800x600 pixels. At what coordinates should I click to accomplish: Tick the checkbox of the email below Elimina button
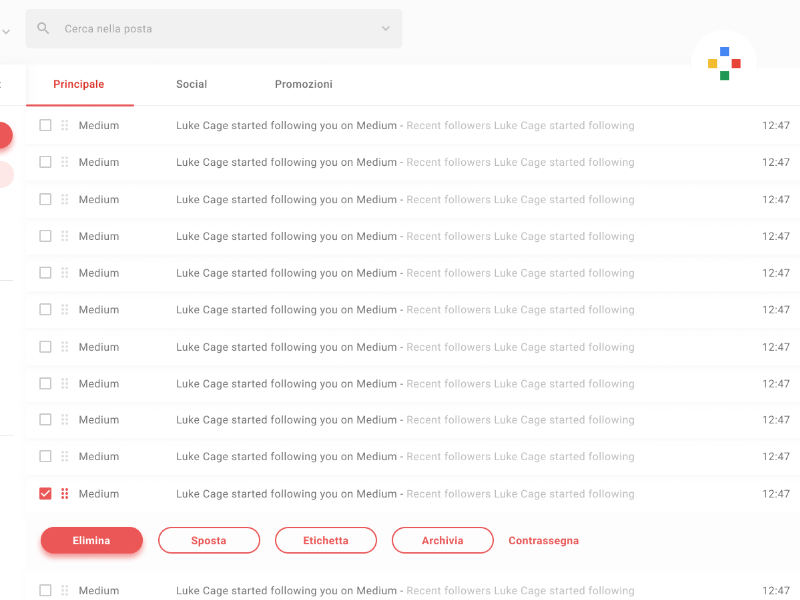45,590
